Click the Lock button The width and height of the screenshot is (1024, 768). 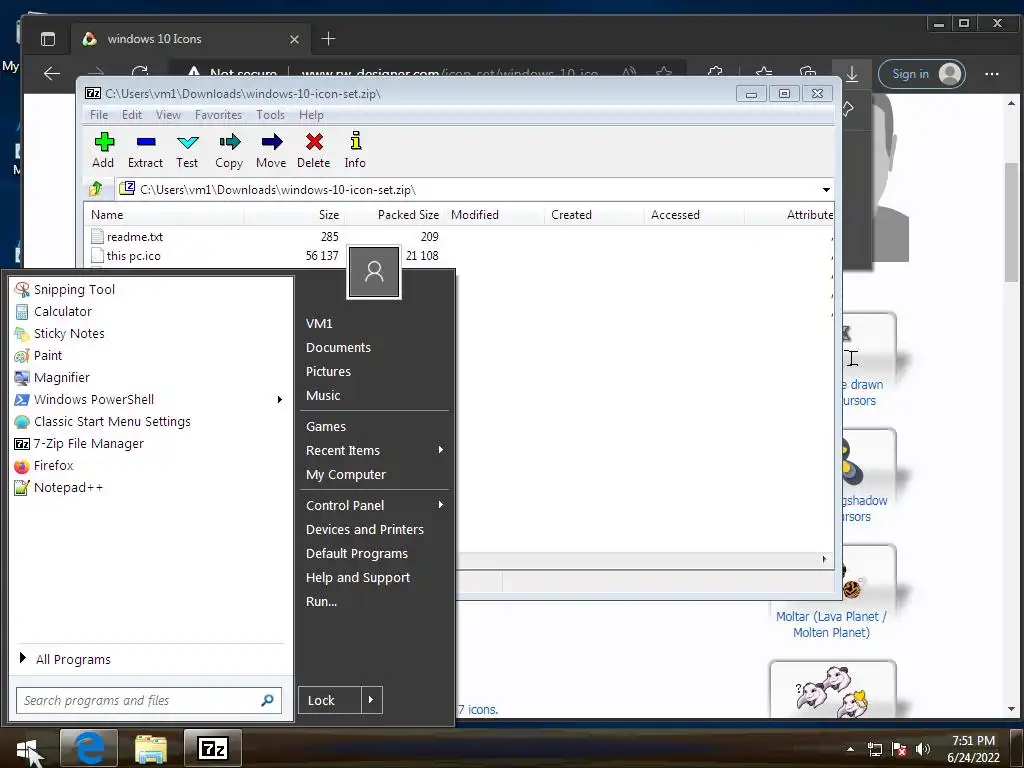(x=329, y=700)
